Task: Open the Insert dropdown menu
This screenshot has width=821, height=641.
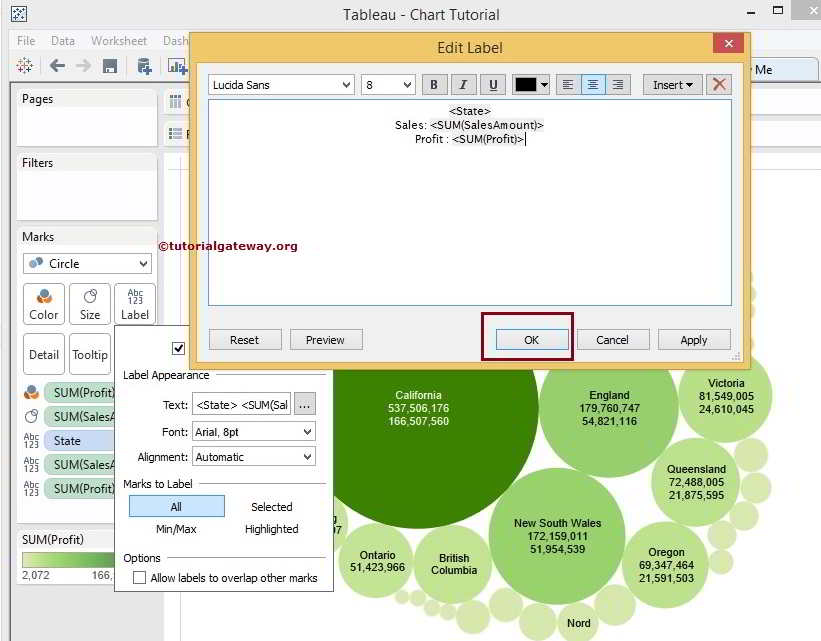Action: (672, 85)
